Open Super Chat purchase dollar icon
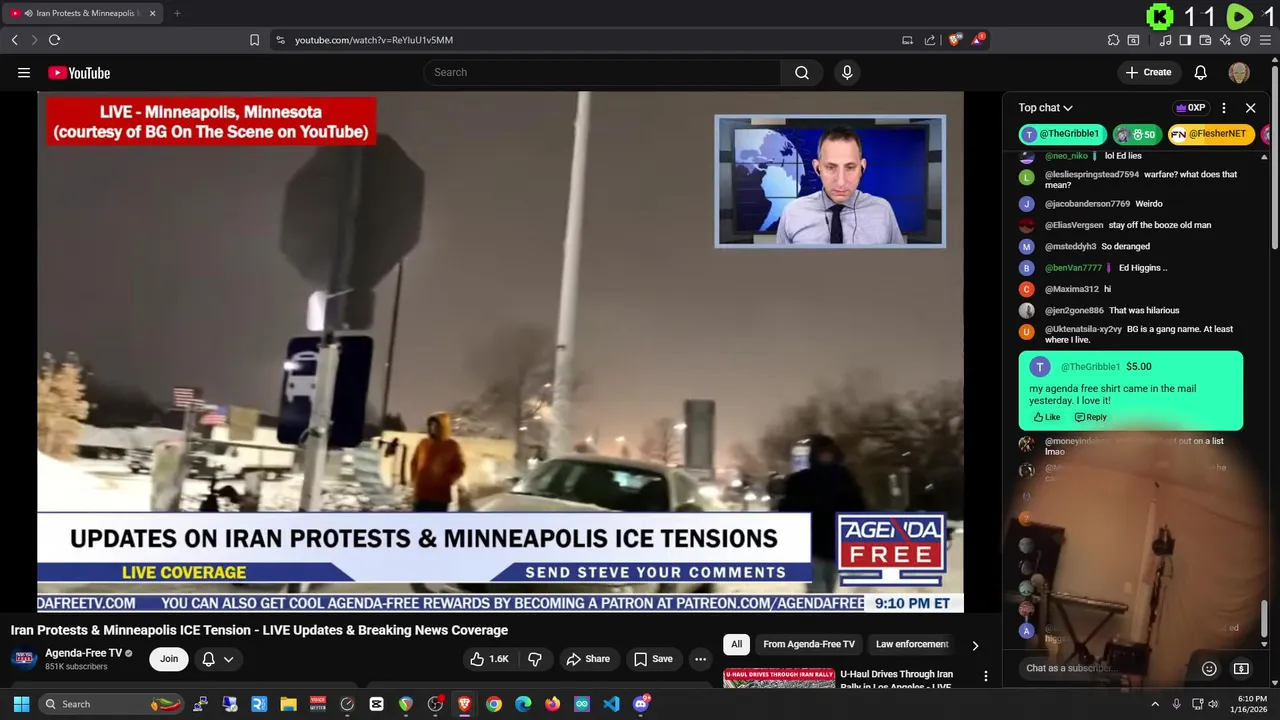The height and width of the screenshot is (720, 1280). (1241, 668)
